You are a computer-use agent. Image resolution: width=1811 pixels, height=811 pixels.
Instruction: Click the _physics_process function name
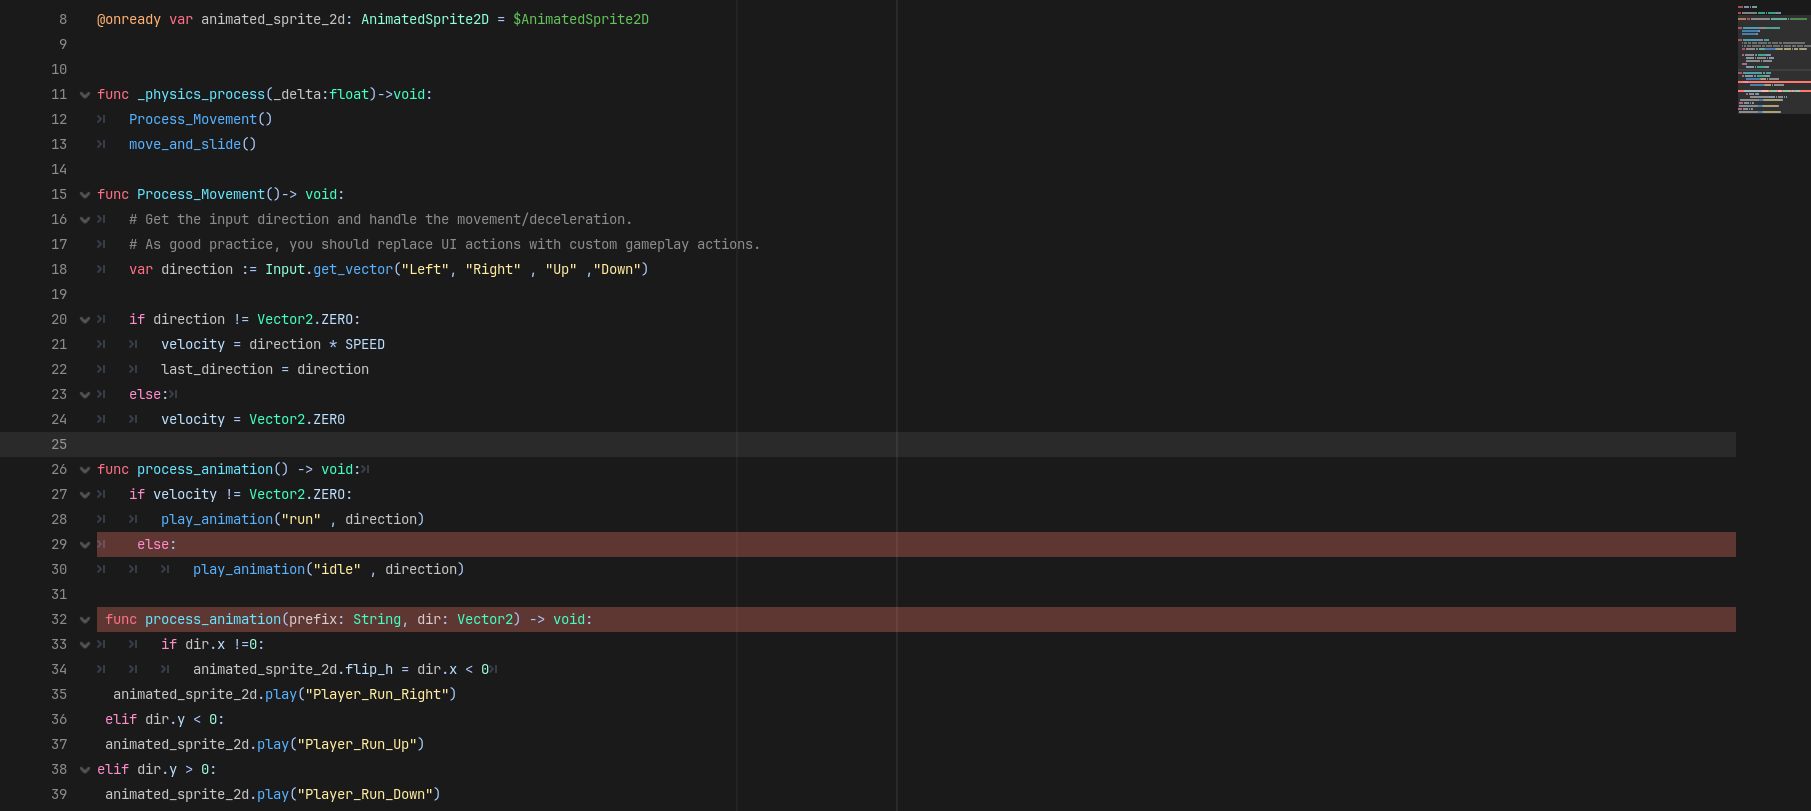click(x=201, y=94)
